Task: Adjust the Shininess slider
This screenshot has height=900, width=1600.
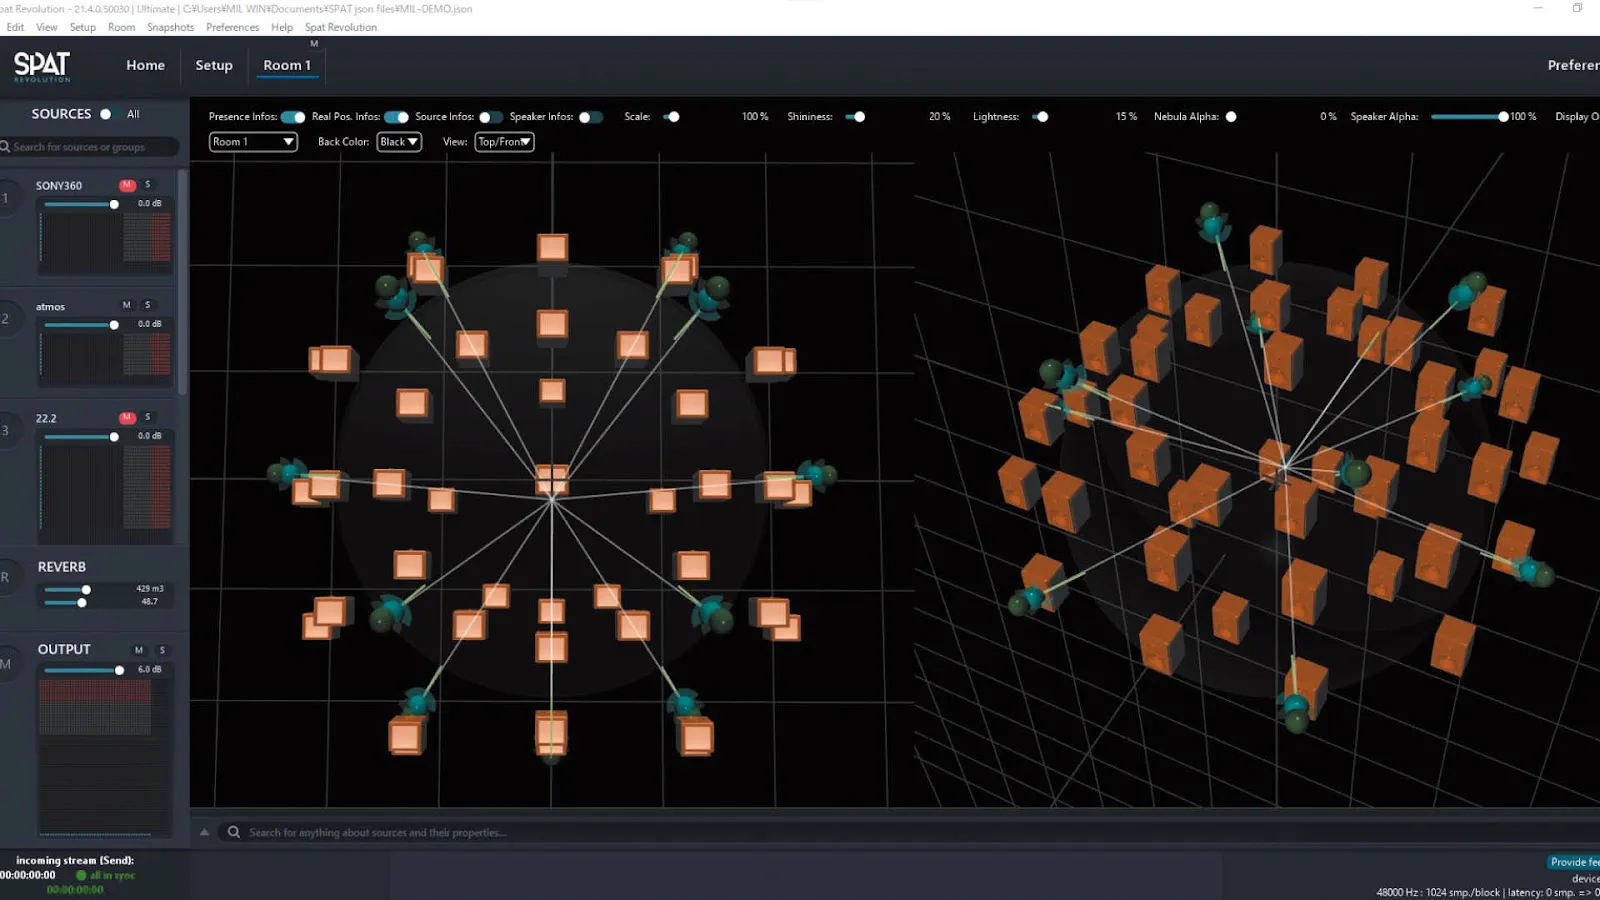Action: point(855,117)
